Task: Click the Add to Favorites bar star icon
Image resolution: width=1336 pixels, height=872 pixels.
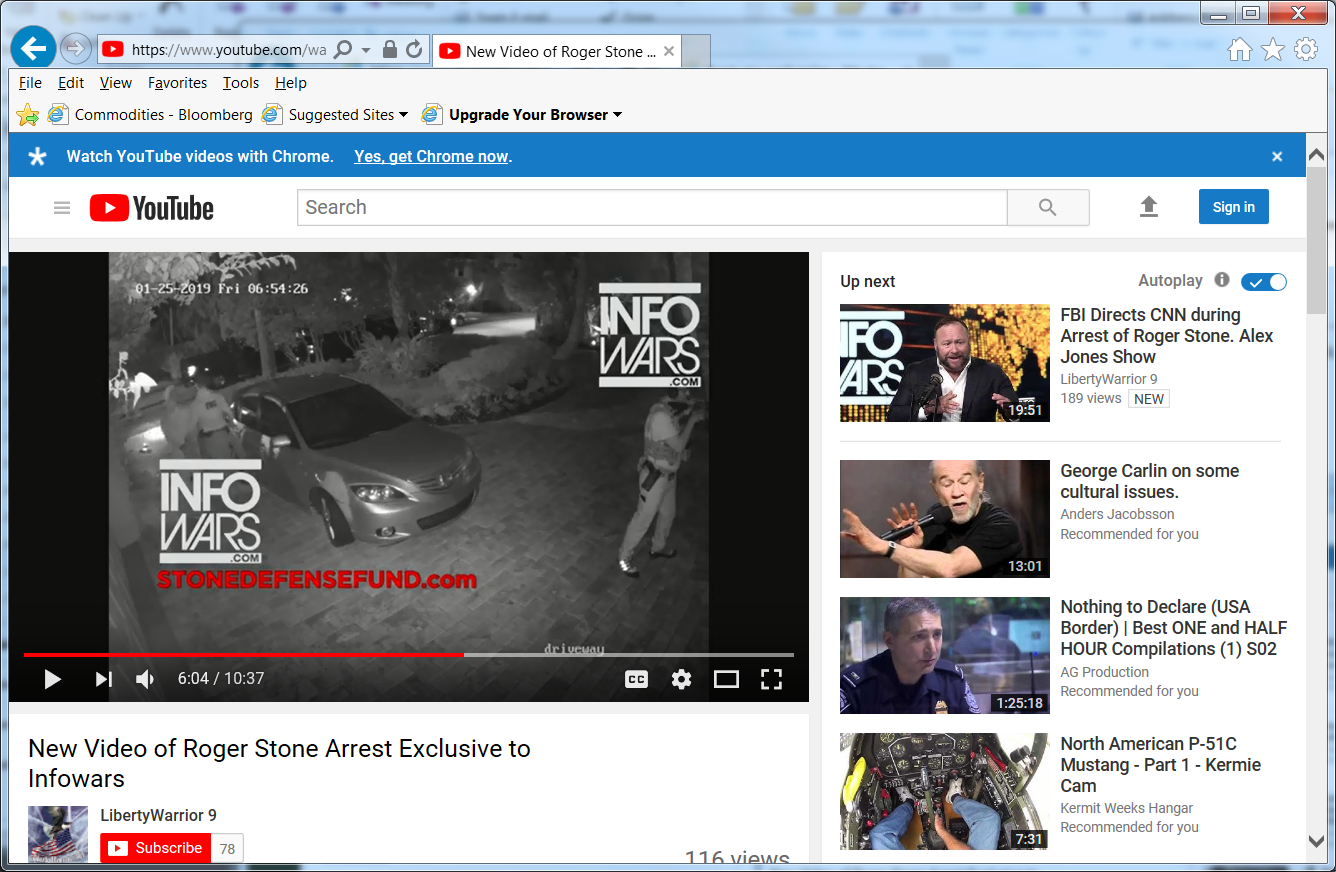Action: click(28, 115)
